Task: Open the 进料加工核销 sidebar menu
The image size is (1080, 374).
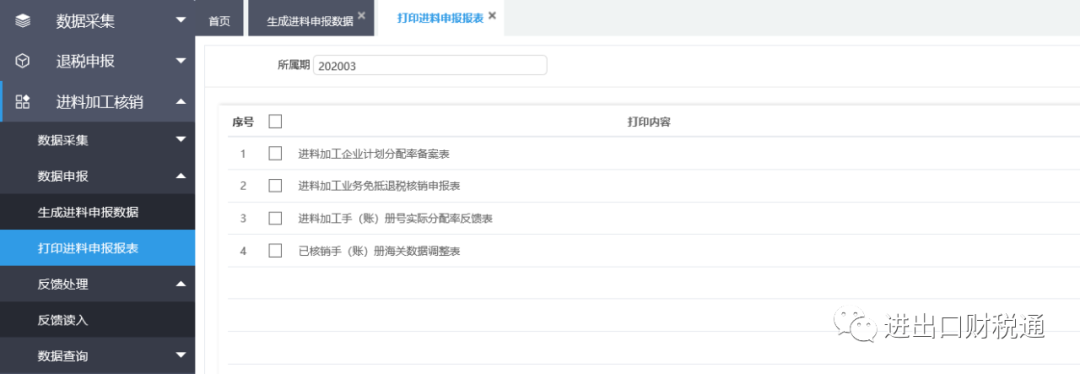Action: pyautogui.click(x=97, y=102)
